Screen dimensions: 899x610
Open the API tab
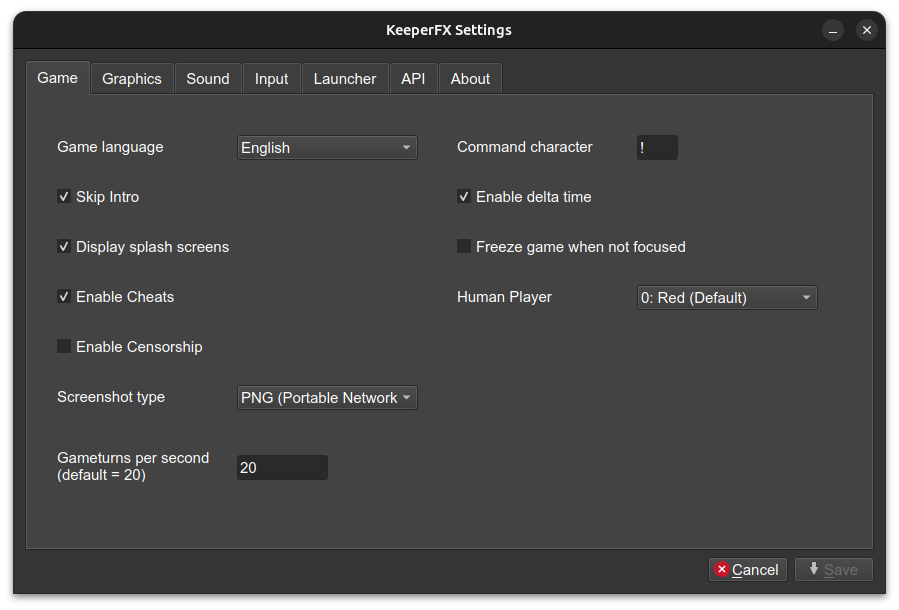tap(413, 79)
